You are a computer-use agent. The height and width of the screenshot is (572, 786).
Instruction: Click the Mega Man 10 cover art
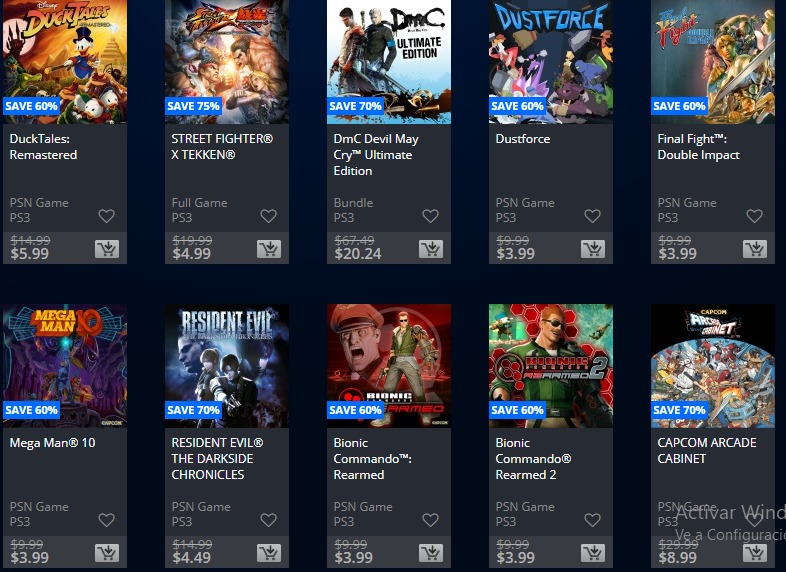(x=65, y=366)
